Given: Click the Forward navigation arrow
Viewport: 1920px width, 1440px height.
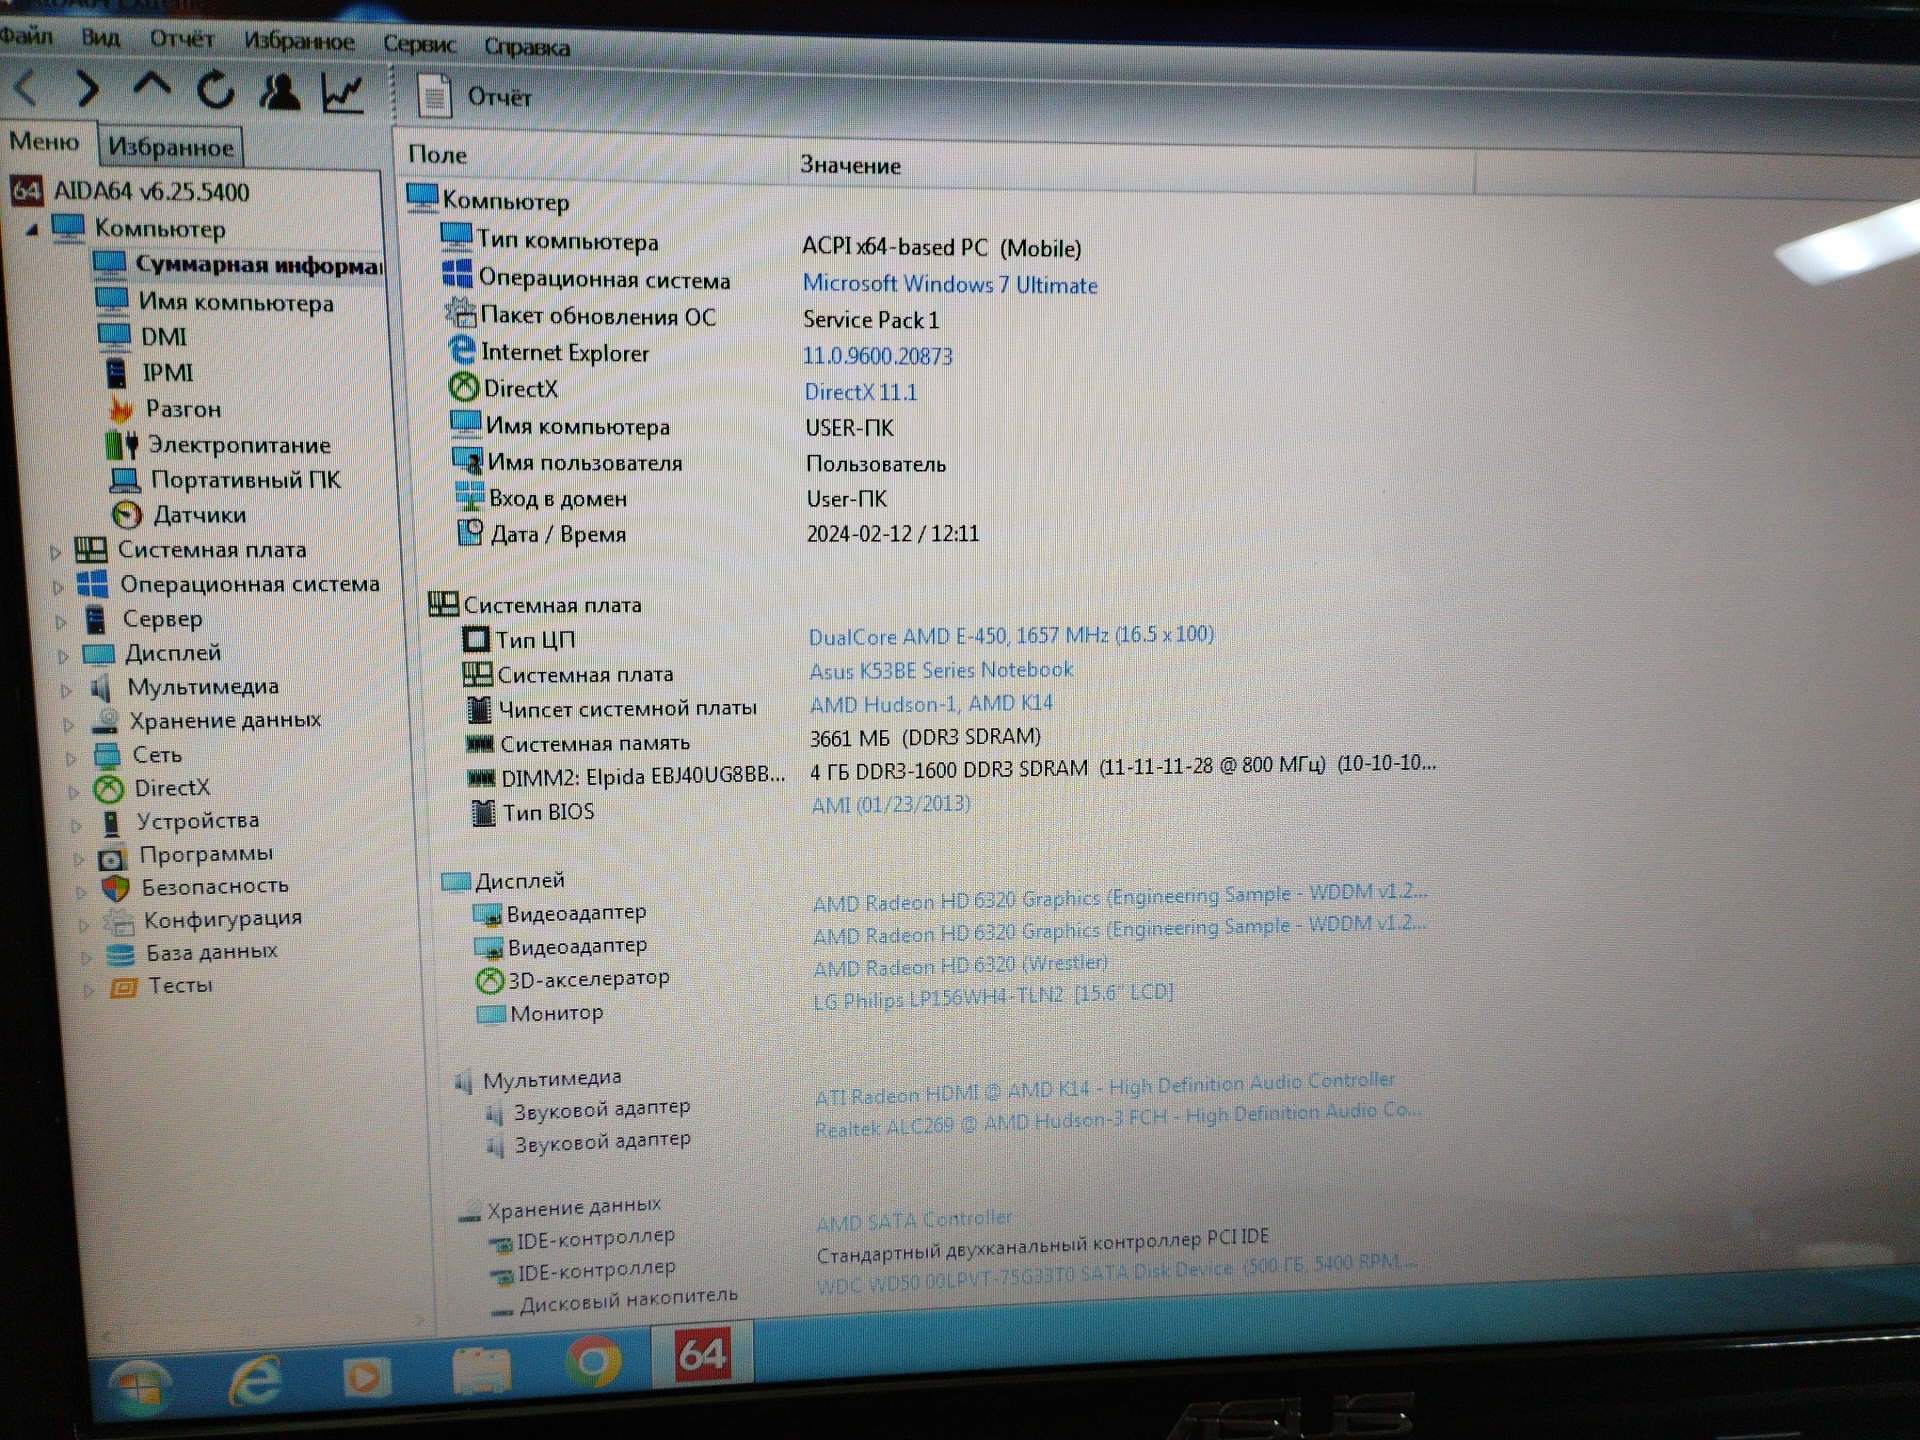Looking at the screenshot, I should (x=88, y=89).
